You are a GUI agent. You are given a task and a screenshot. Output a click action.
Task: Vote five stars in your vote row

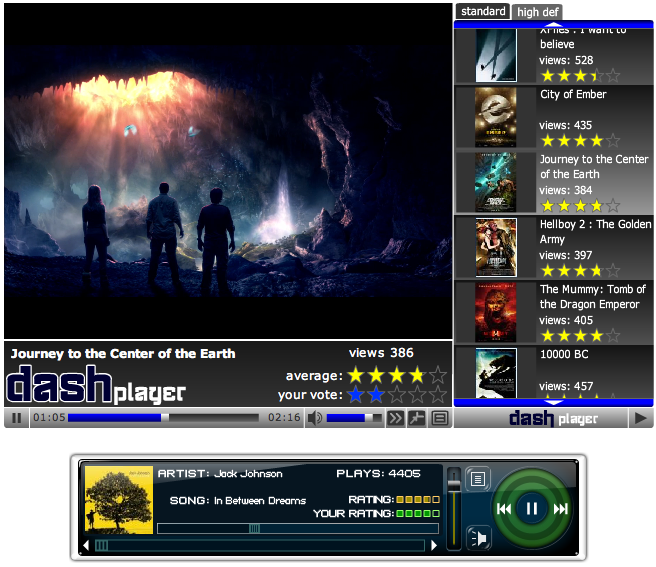pos(438,394)
